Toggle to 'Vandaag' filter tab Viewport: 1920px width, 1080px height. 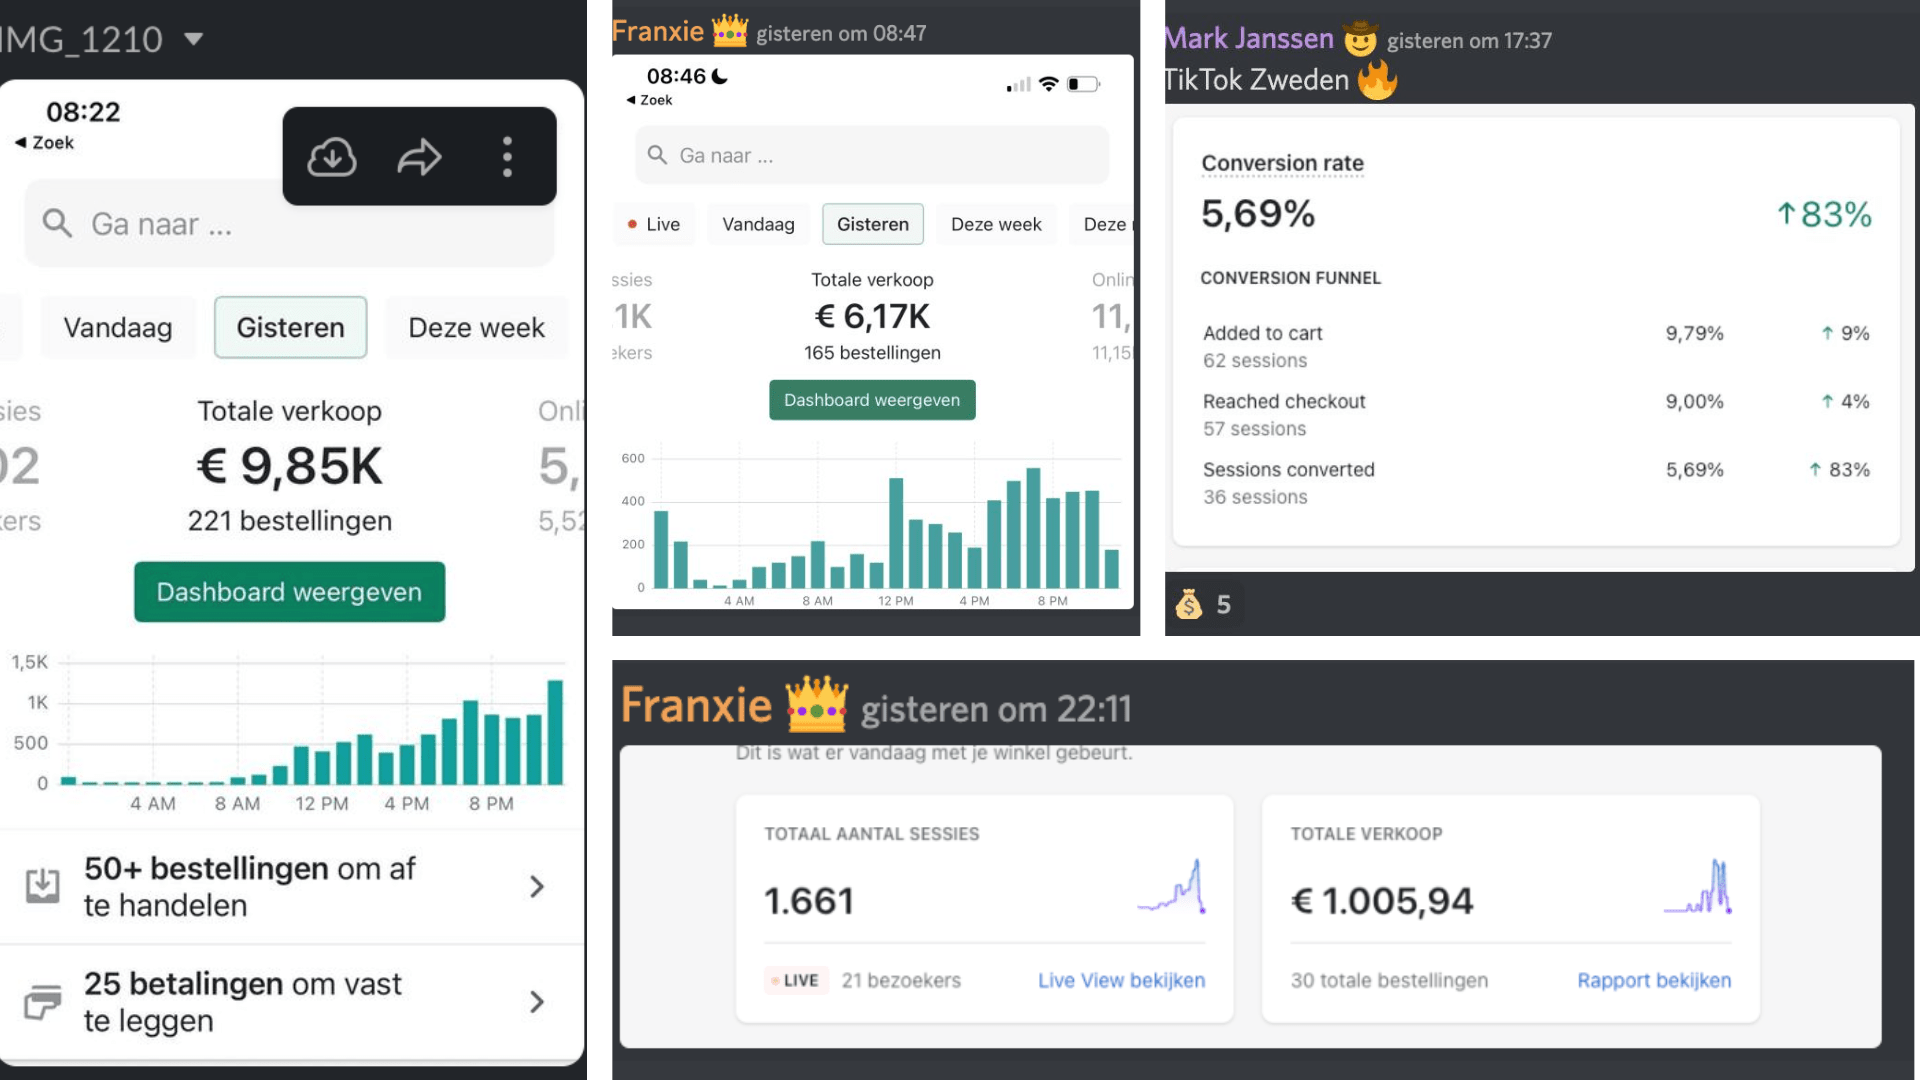click(x=117, y=327)
